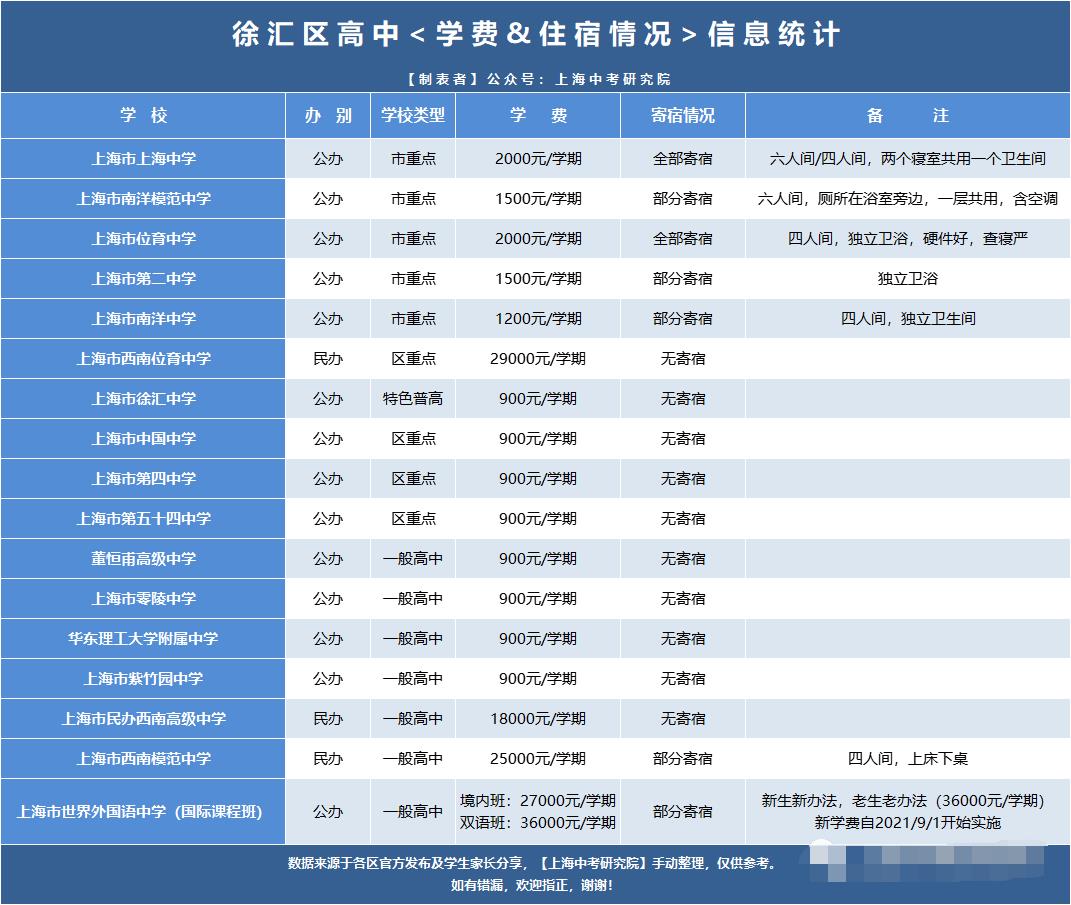Click the 上海市南洋模范中学 school name
Screen dimensions: 1071x905
pos(143,198)
